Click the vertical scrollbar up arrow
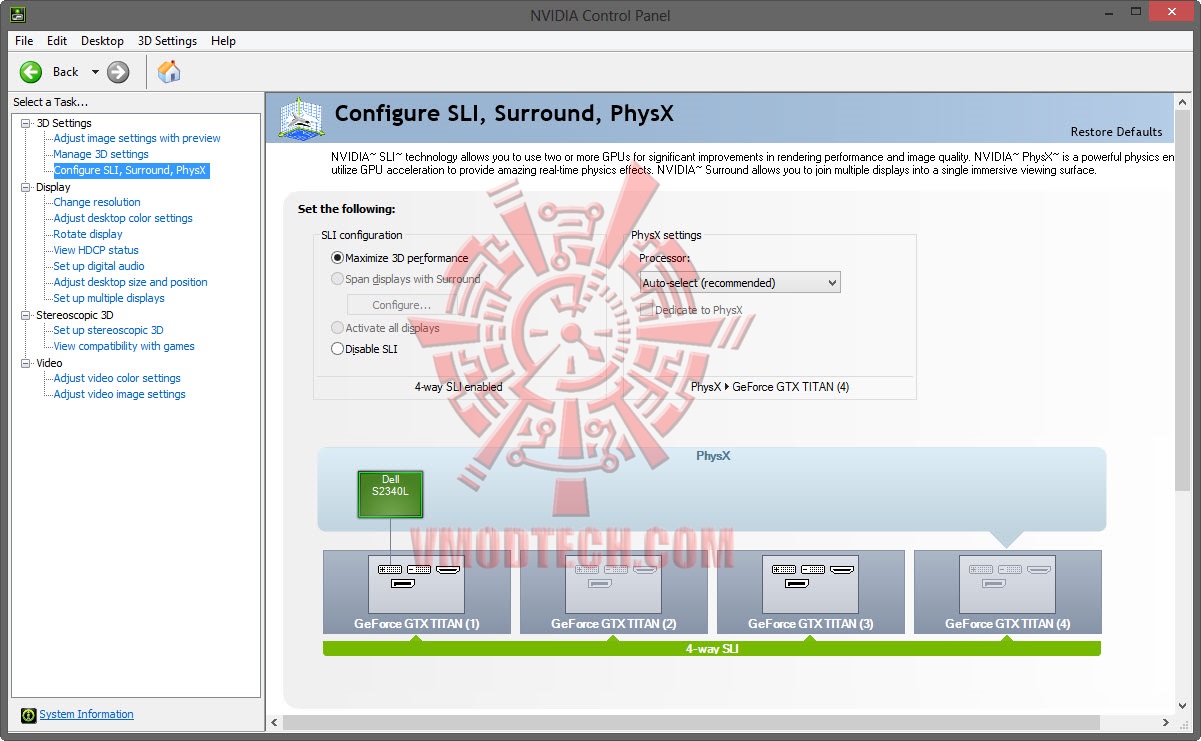 click(1182, 101)
